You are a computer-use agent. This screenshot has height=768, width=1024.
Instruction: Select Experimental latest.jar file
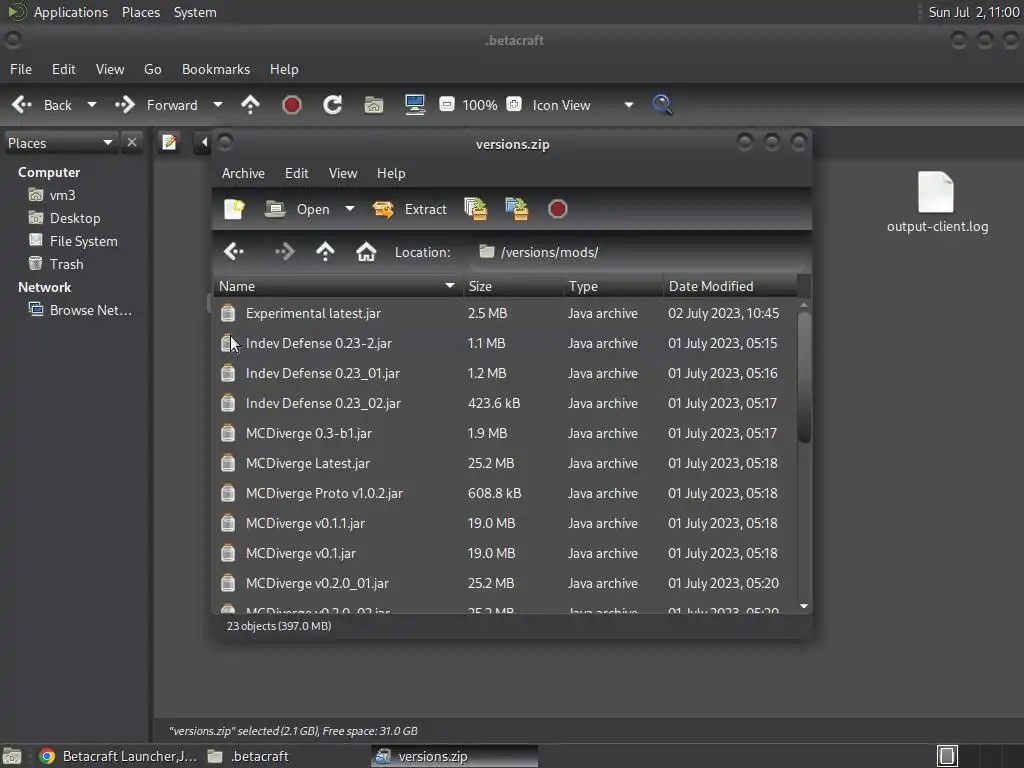pos(505,313)
